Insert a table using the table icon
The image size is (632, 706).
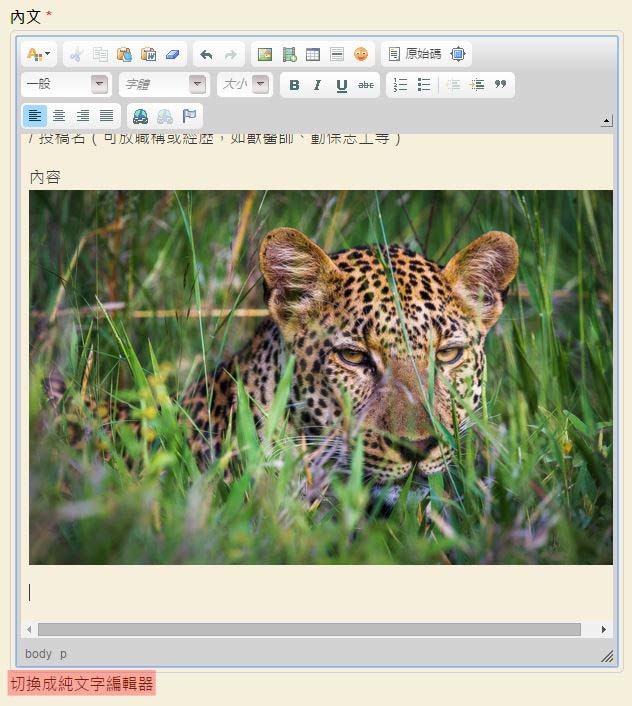click(313, 54)
